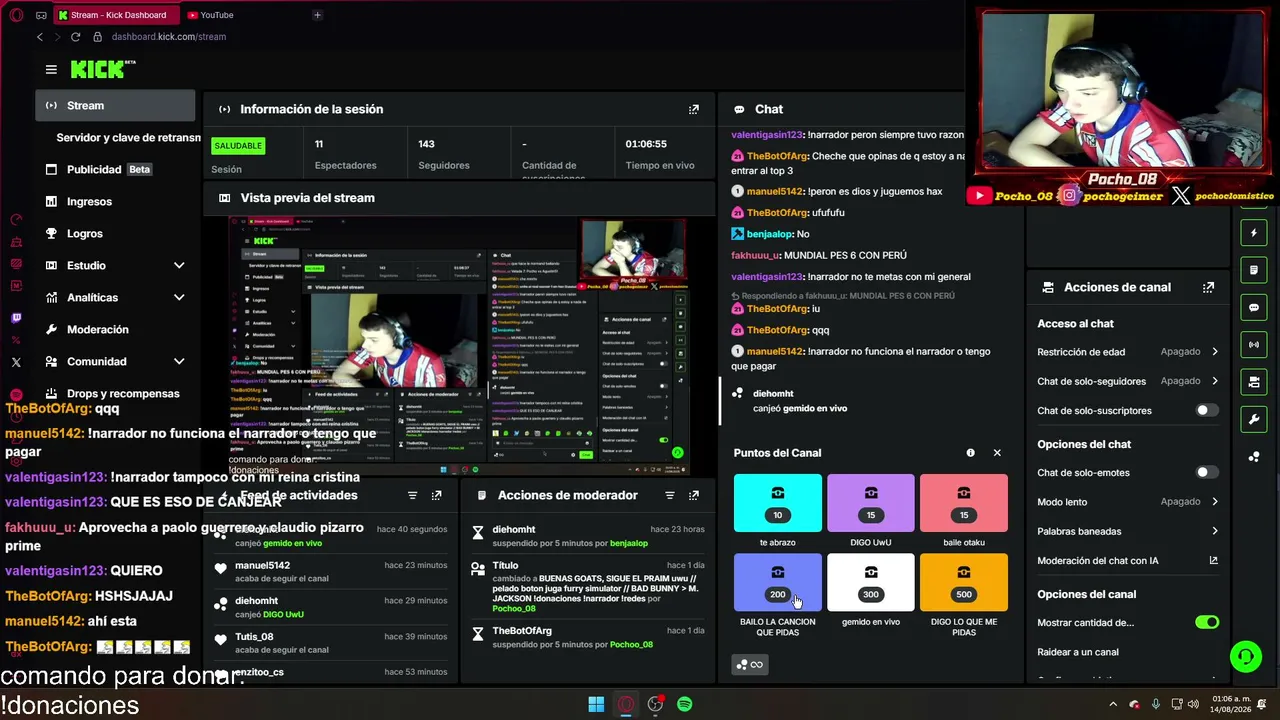Open info icon in Puntos del Canal
This screenshot has height=720, width=1280.
tap(970, 453)
